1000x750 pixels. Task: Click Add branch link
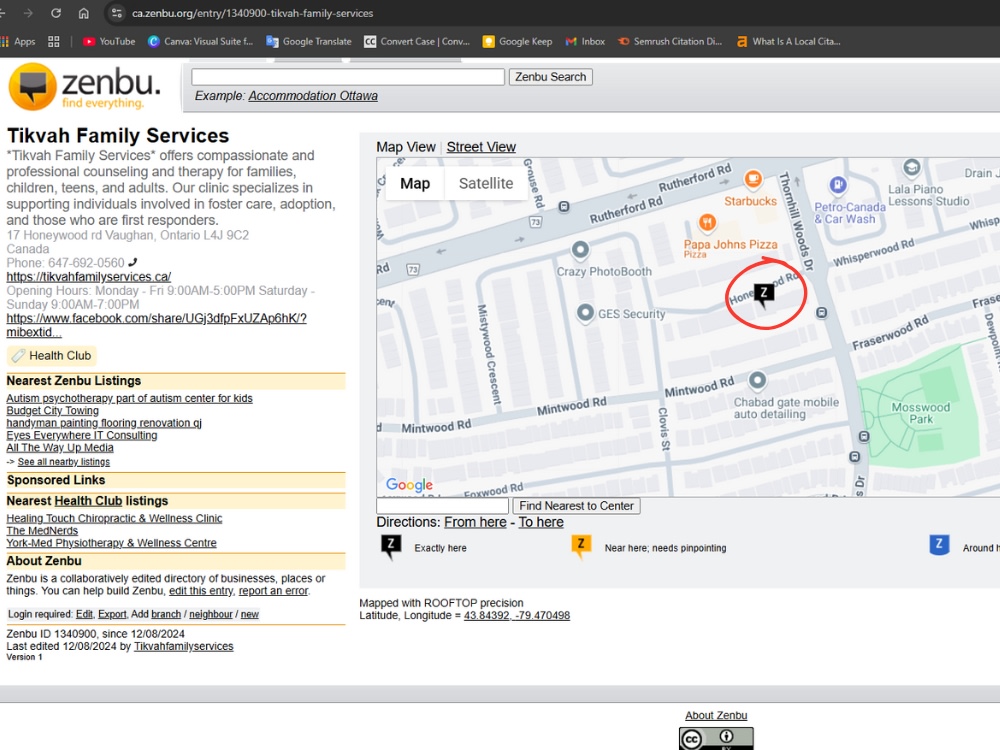(x=166, y=614)
